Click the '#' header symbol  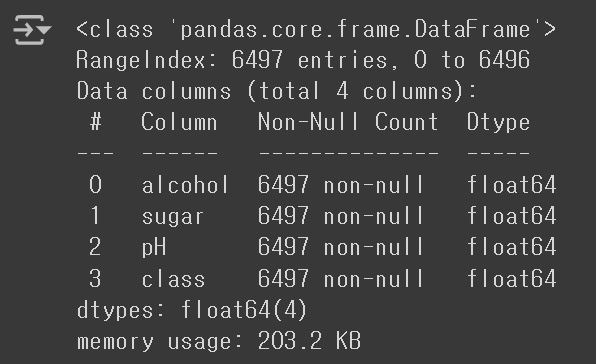[96, 122]
